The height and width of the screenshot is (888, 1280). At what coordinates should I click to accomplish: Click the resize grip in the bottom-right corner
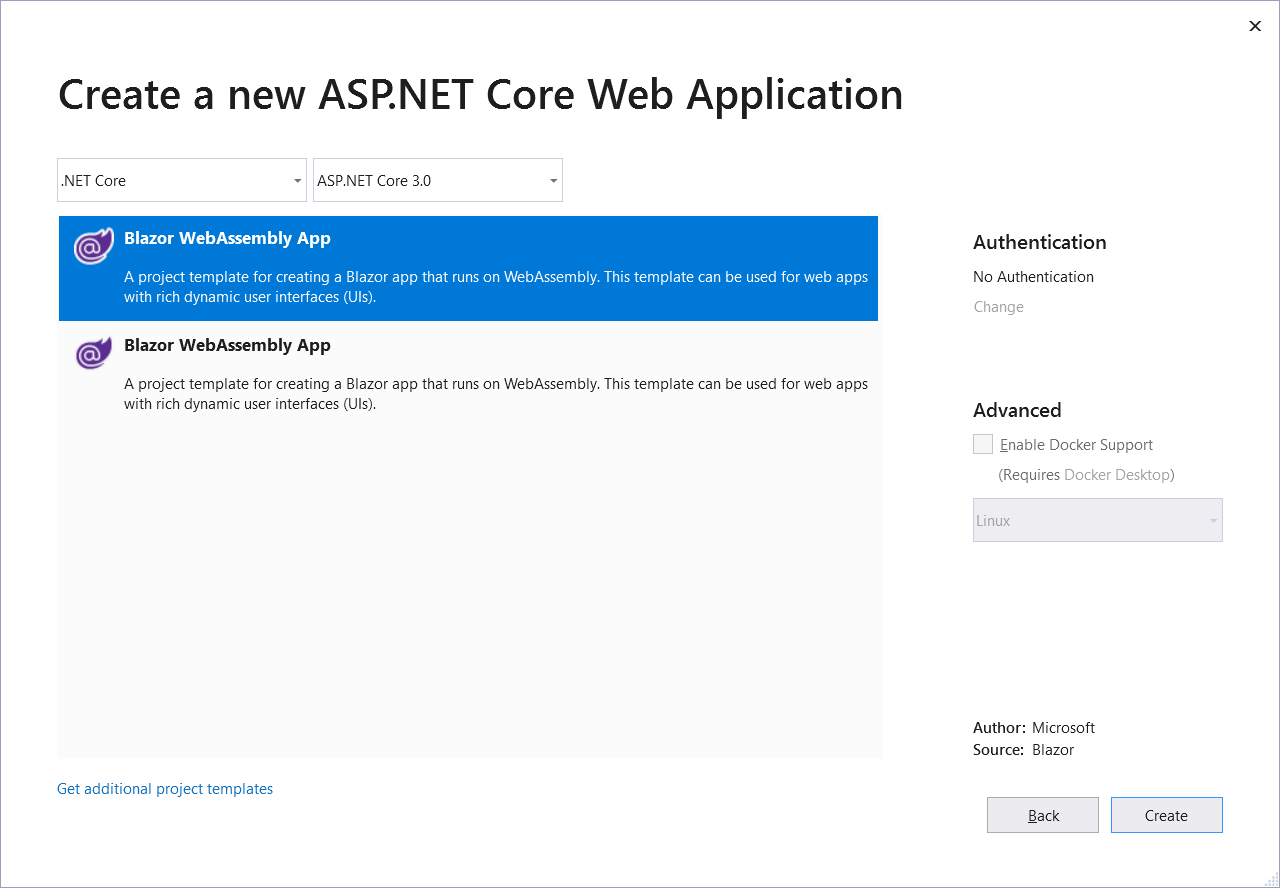pos(1272,880)
